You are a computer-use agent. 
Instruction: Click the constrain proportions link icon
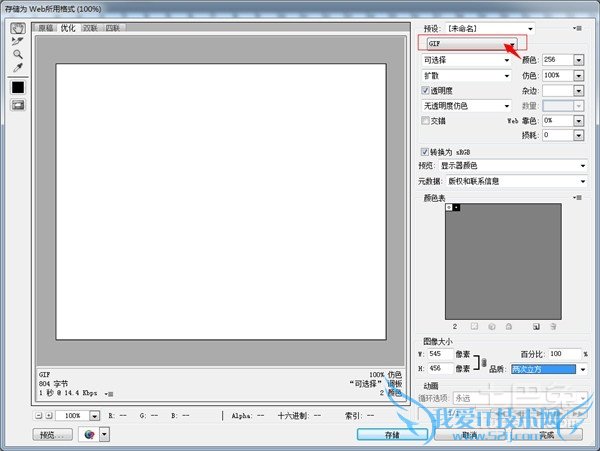(x=484, y=362)
